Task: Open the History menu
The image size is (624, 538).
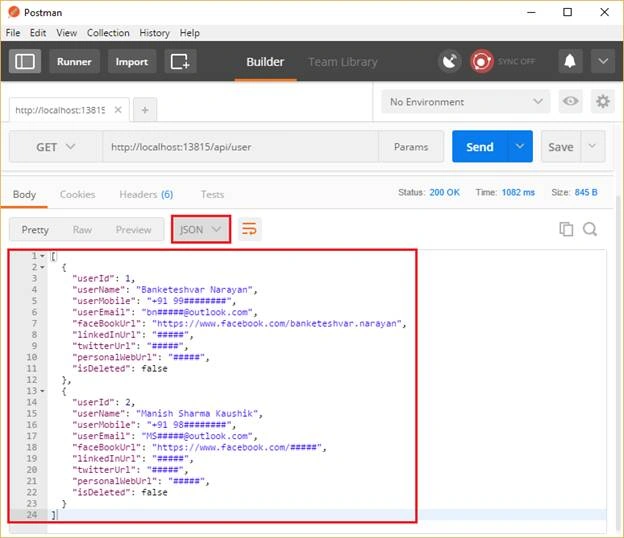Action: (154, 33)
